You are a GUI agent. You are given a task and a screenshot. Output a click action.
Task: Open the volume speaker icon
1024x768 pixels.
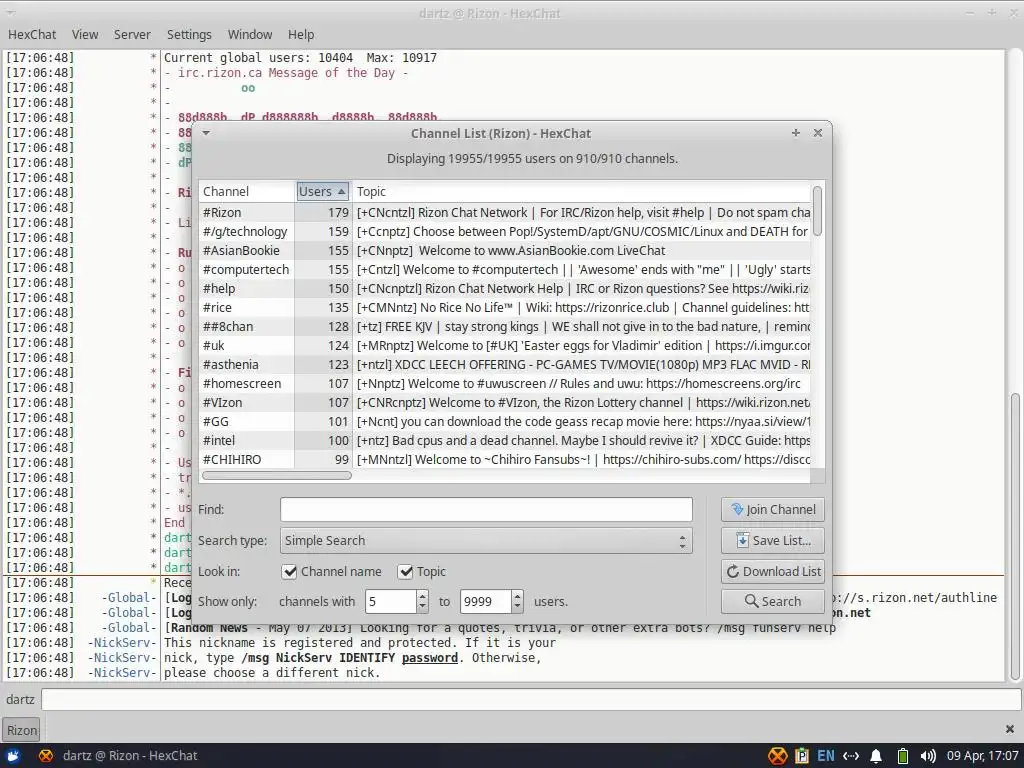pos(927,756)
